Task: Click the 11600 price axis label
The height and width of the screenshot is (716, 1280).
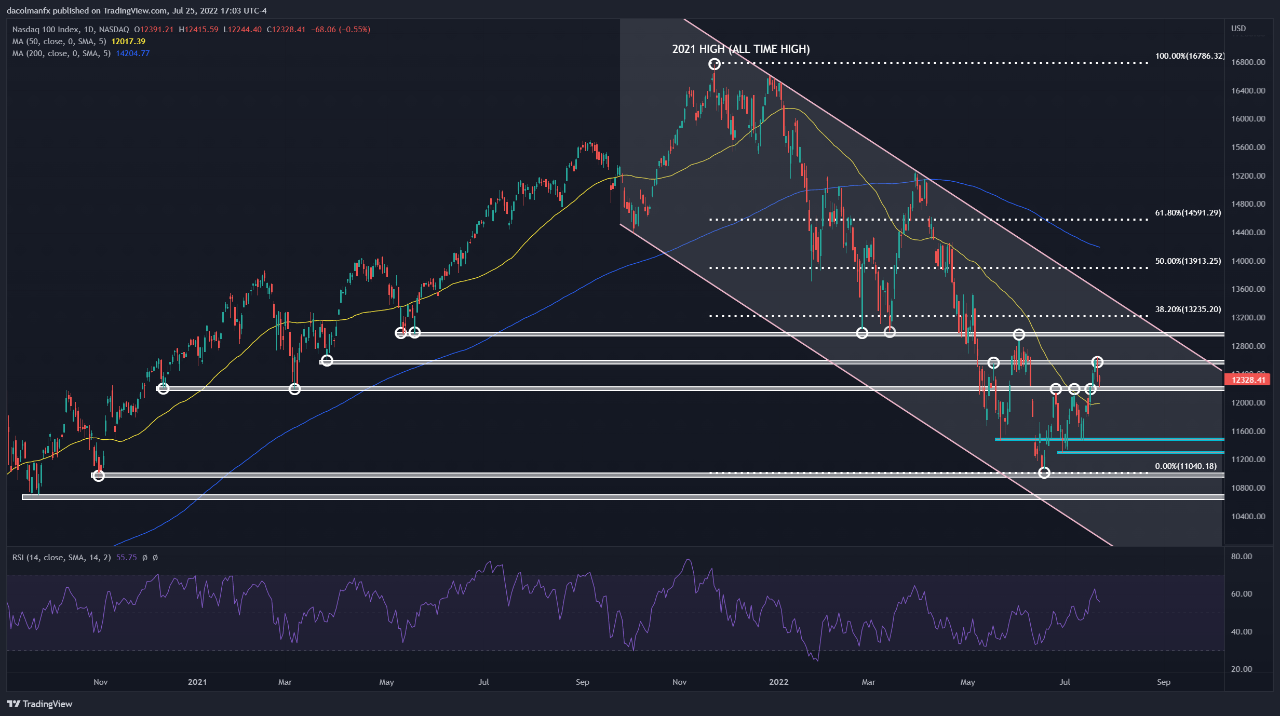Action: [x=1246, y=431]
